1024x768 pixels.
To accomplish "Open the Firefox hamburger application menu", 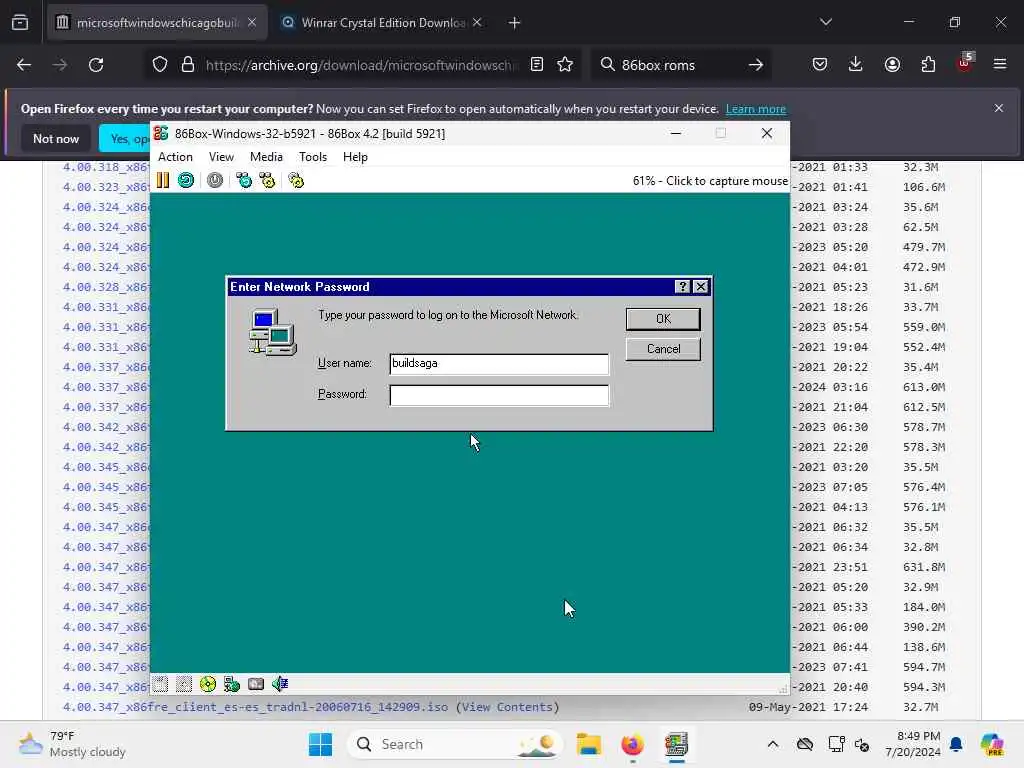I will tap(1000, 64).
